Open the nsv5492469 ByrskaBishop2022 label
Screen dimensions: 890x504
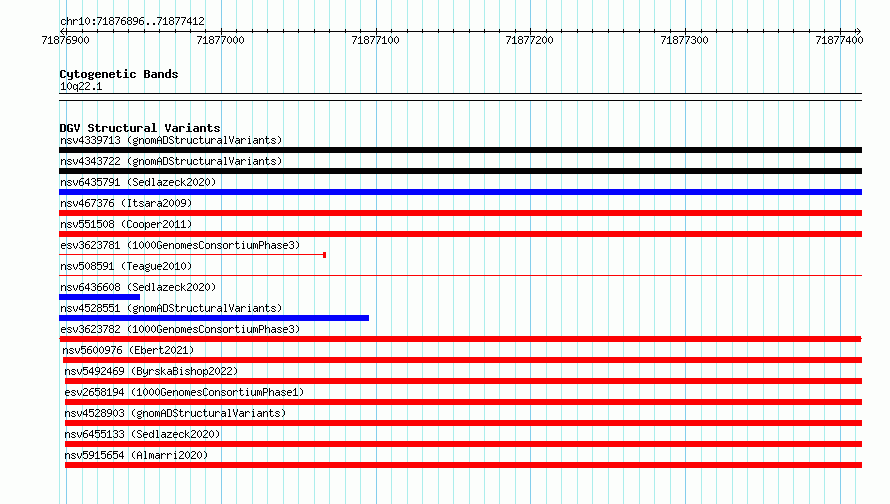(x=151, y=371)
